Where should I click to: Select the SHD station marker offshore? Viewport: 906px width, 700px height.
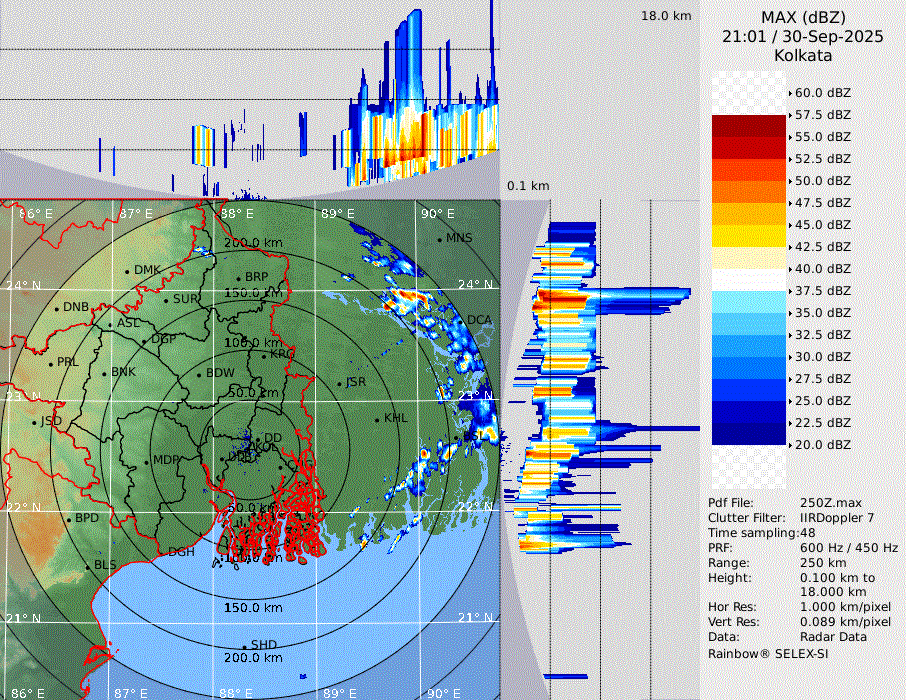[245, 646]
